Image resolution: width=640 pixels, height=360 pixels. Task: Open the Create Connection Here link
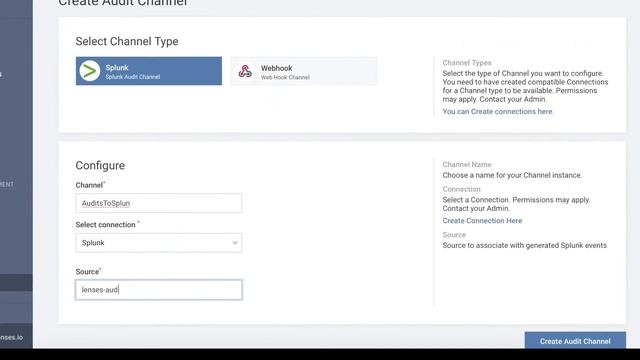tap(482, 220)
